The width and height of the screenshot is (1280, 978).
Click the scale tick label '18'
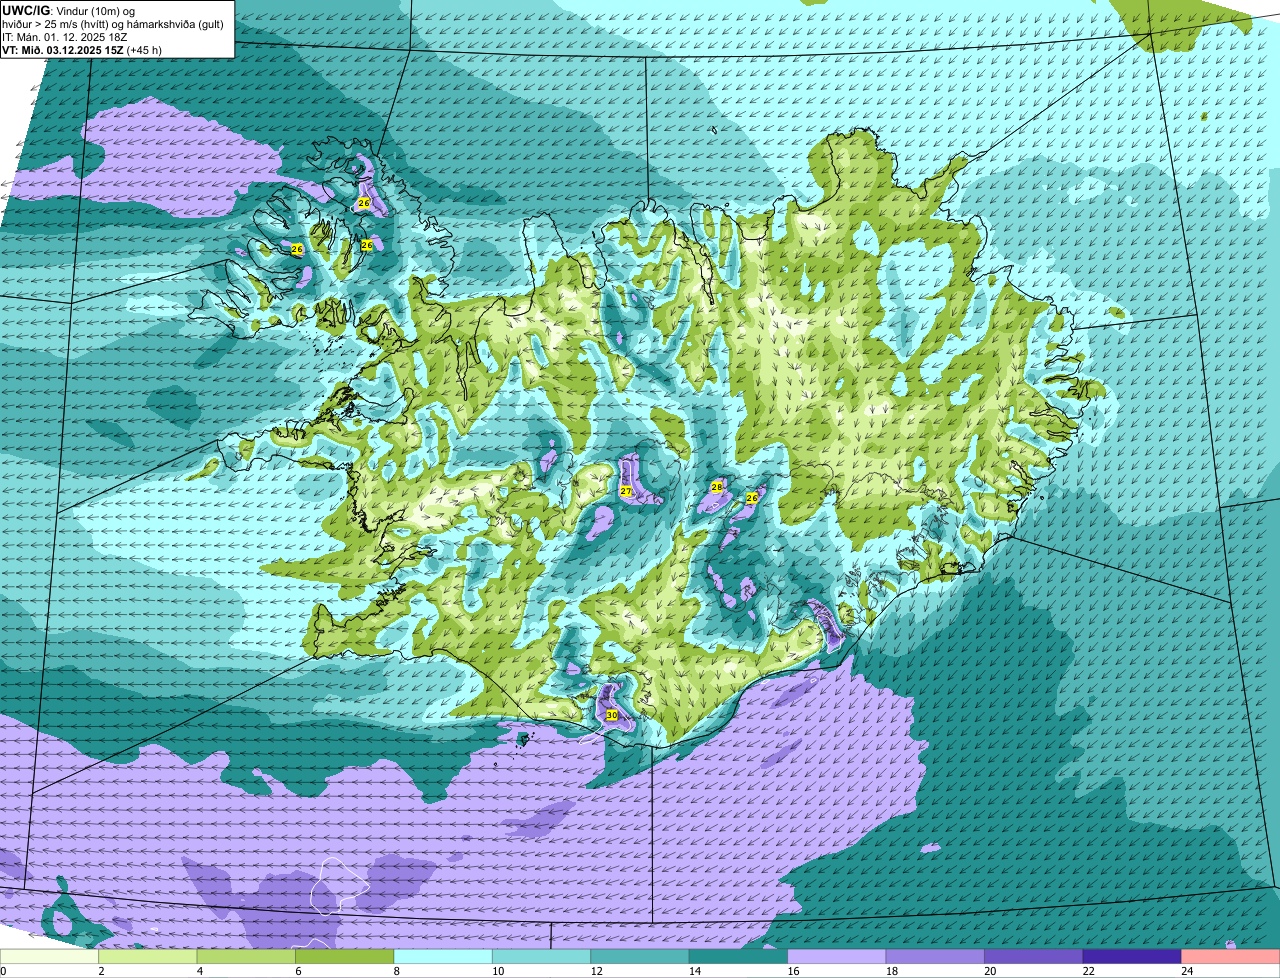click(x=891, y=971)
